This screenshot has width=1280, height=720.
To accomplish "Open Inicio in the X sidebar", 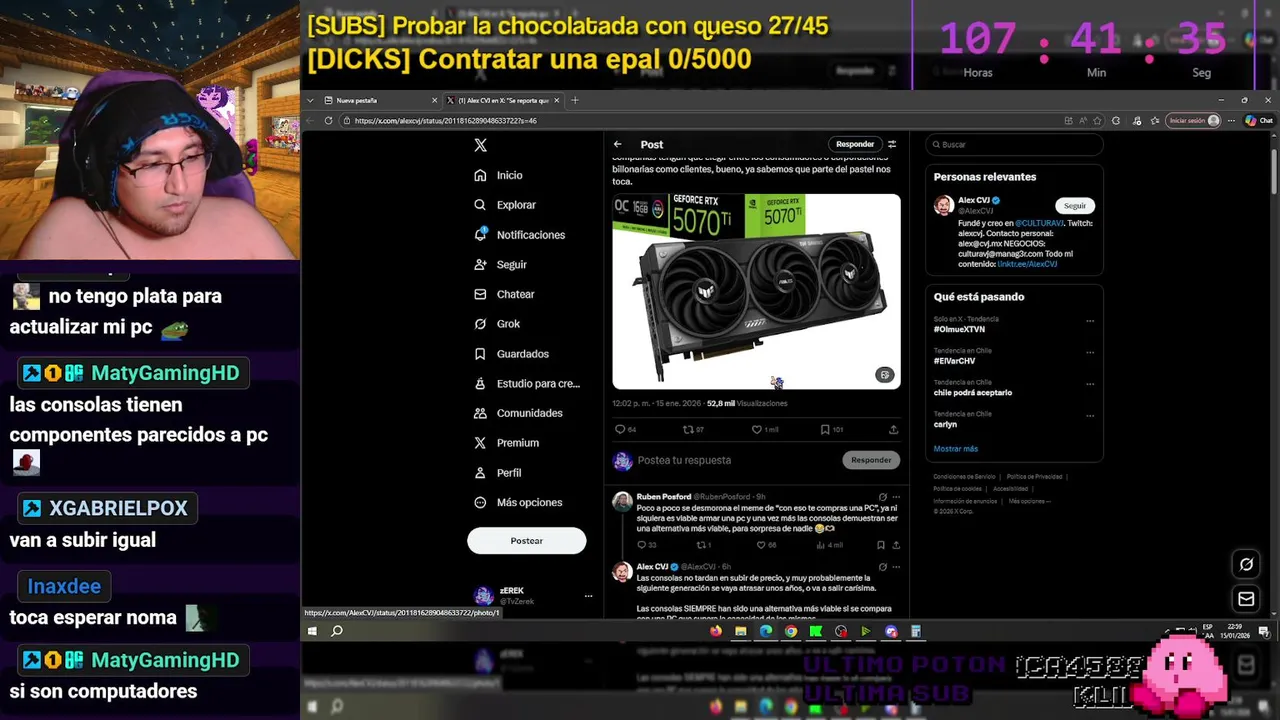I will point(499,175).
